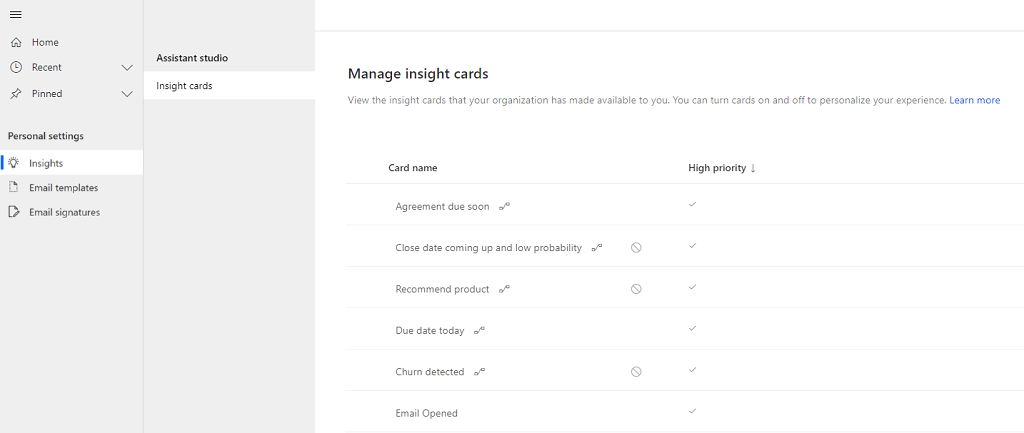Click the blocked icon on Close date row
Image resolution: width=1024 pixels, height=433 pixels.
coord(636,247)
